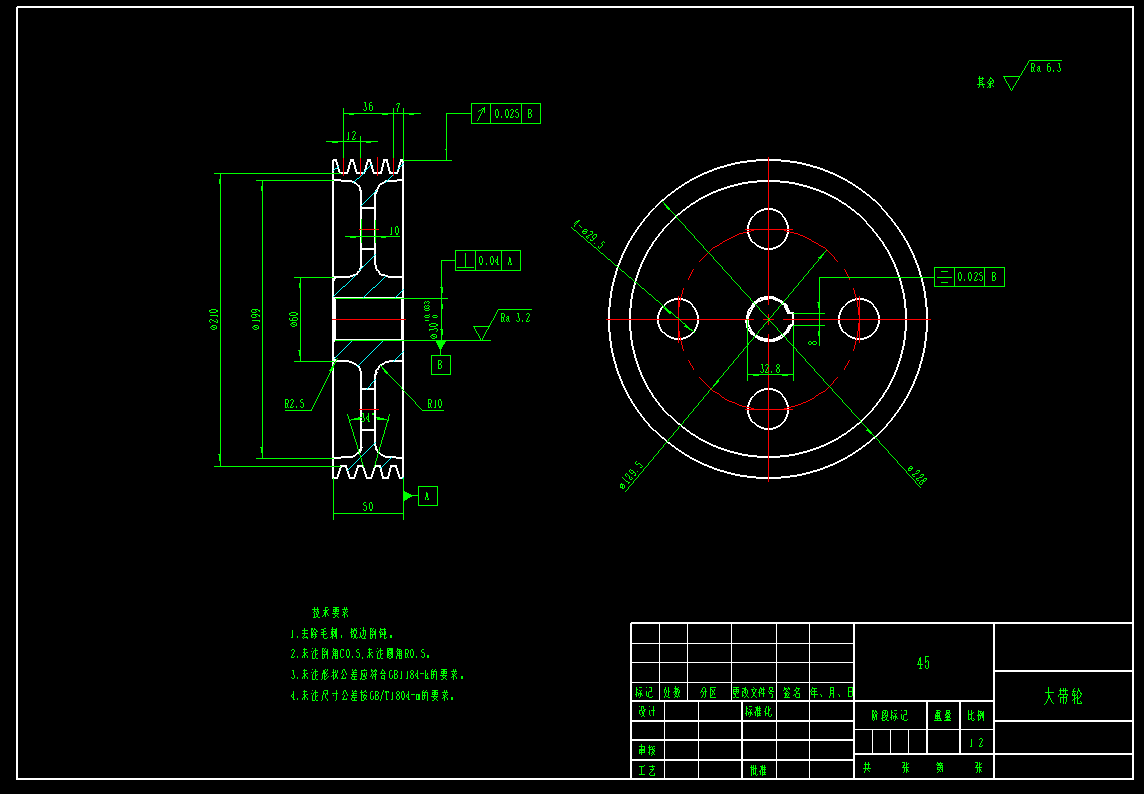
Task: Click the 审核 cell
Action: click(x=647, y=750)
